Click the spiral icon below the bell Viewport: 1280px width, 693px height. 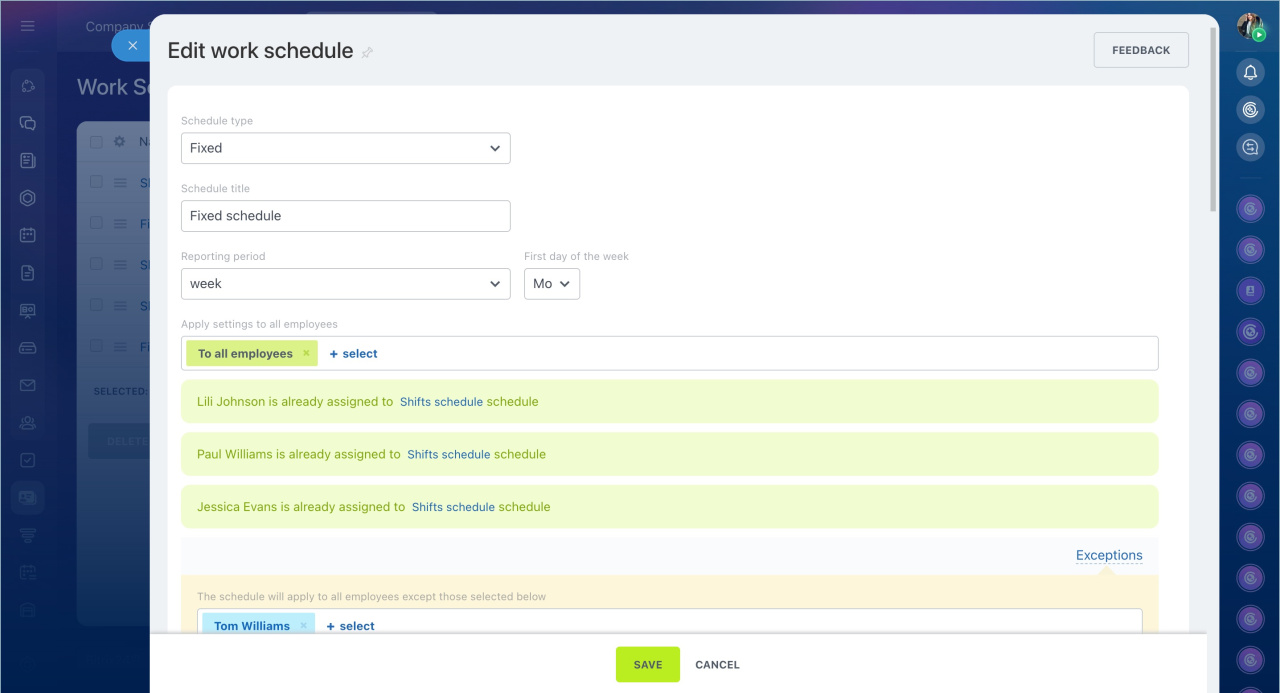pyautogui.click(x=1250, y=109)
